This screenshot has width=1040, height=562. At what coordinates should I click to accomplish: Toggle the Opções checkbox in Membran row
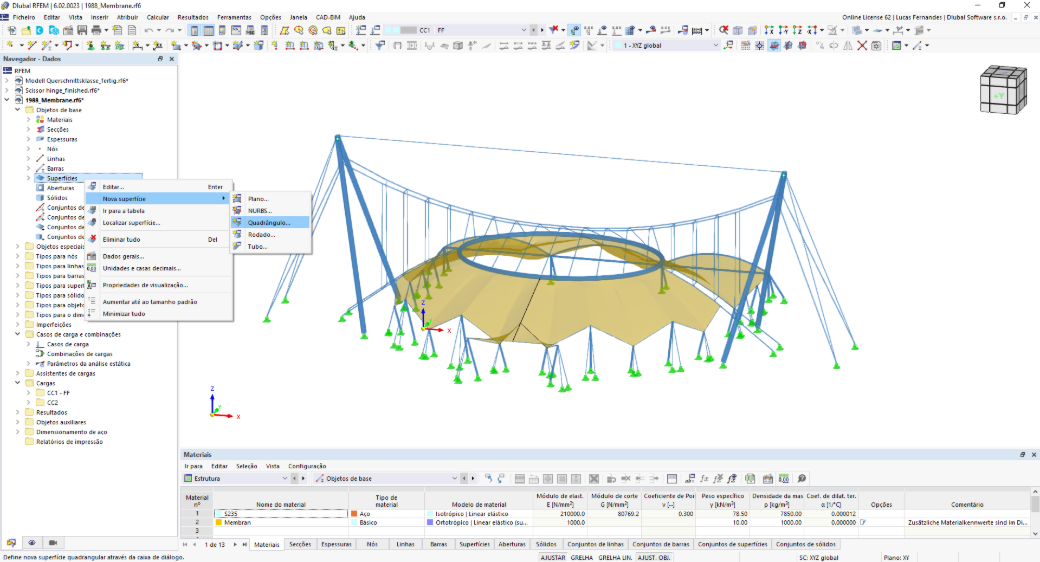[x=864, y=522]
